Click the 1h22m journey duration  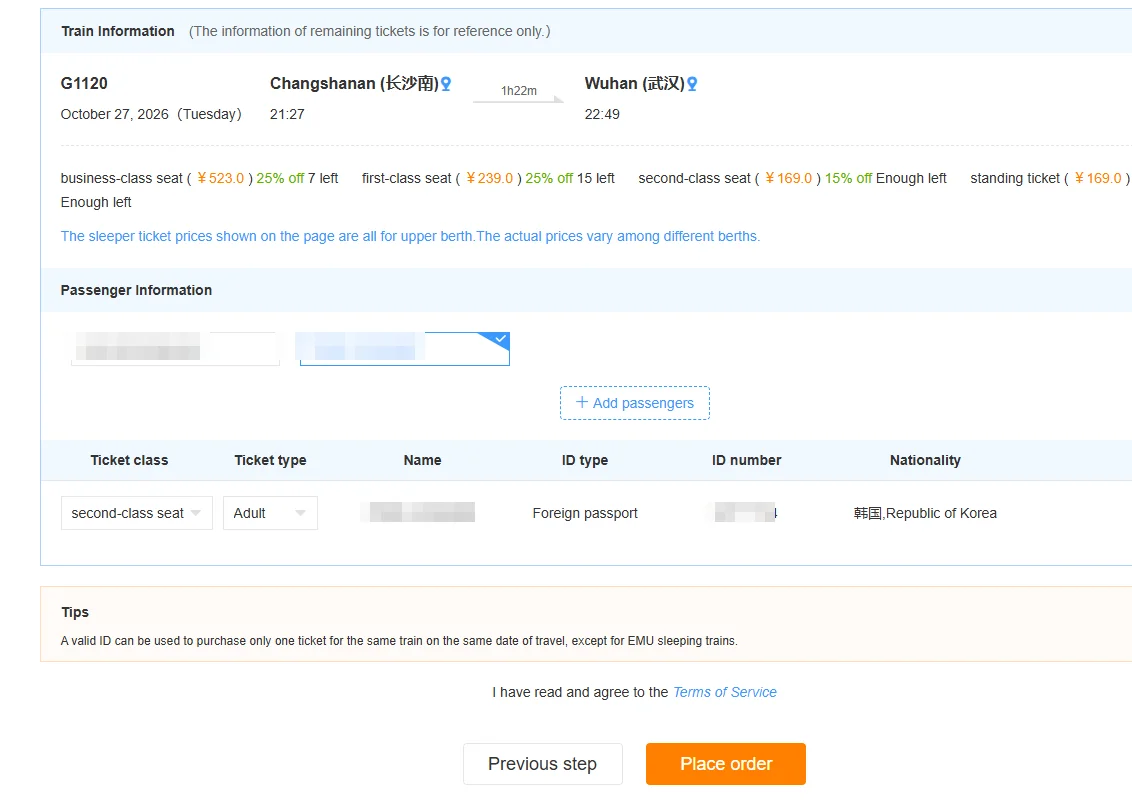click(x=519, y=91)
